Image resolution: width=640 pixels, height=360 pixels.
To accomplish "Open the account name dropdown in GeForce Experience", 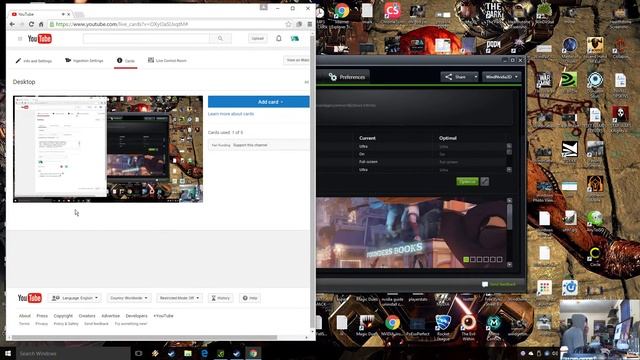I will coord(502,77).
